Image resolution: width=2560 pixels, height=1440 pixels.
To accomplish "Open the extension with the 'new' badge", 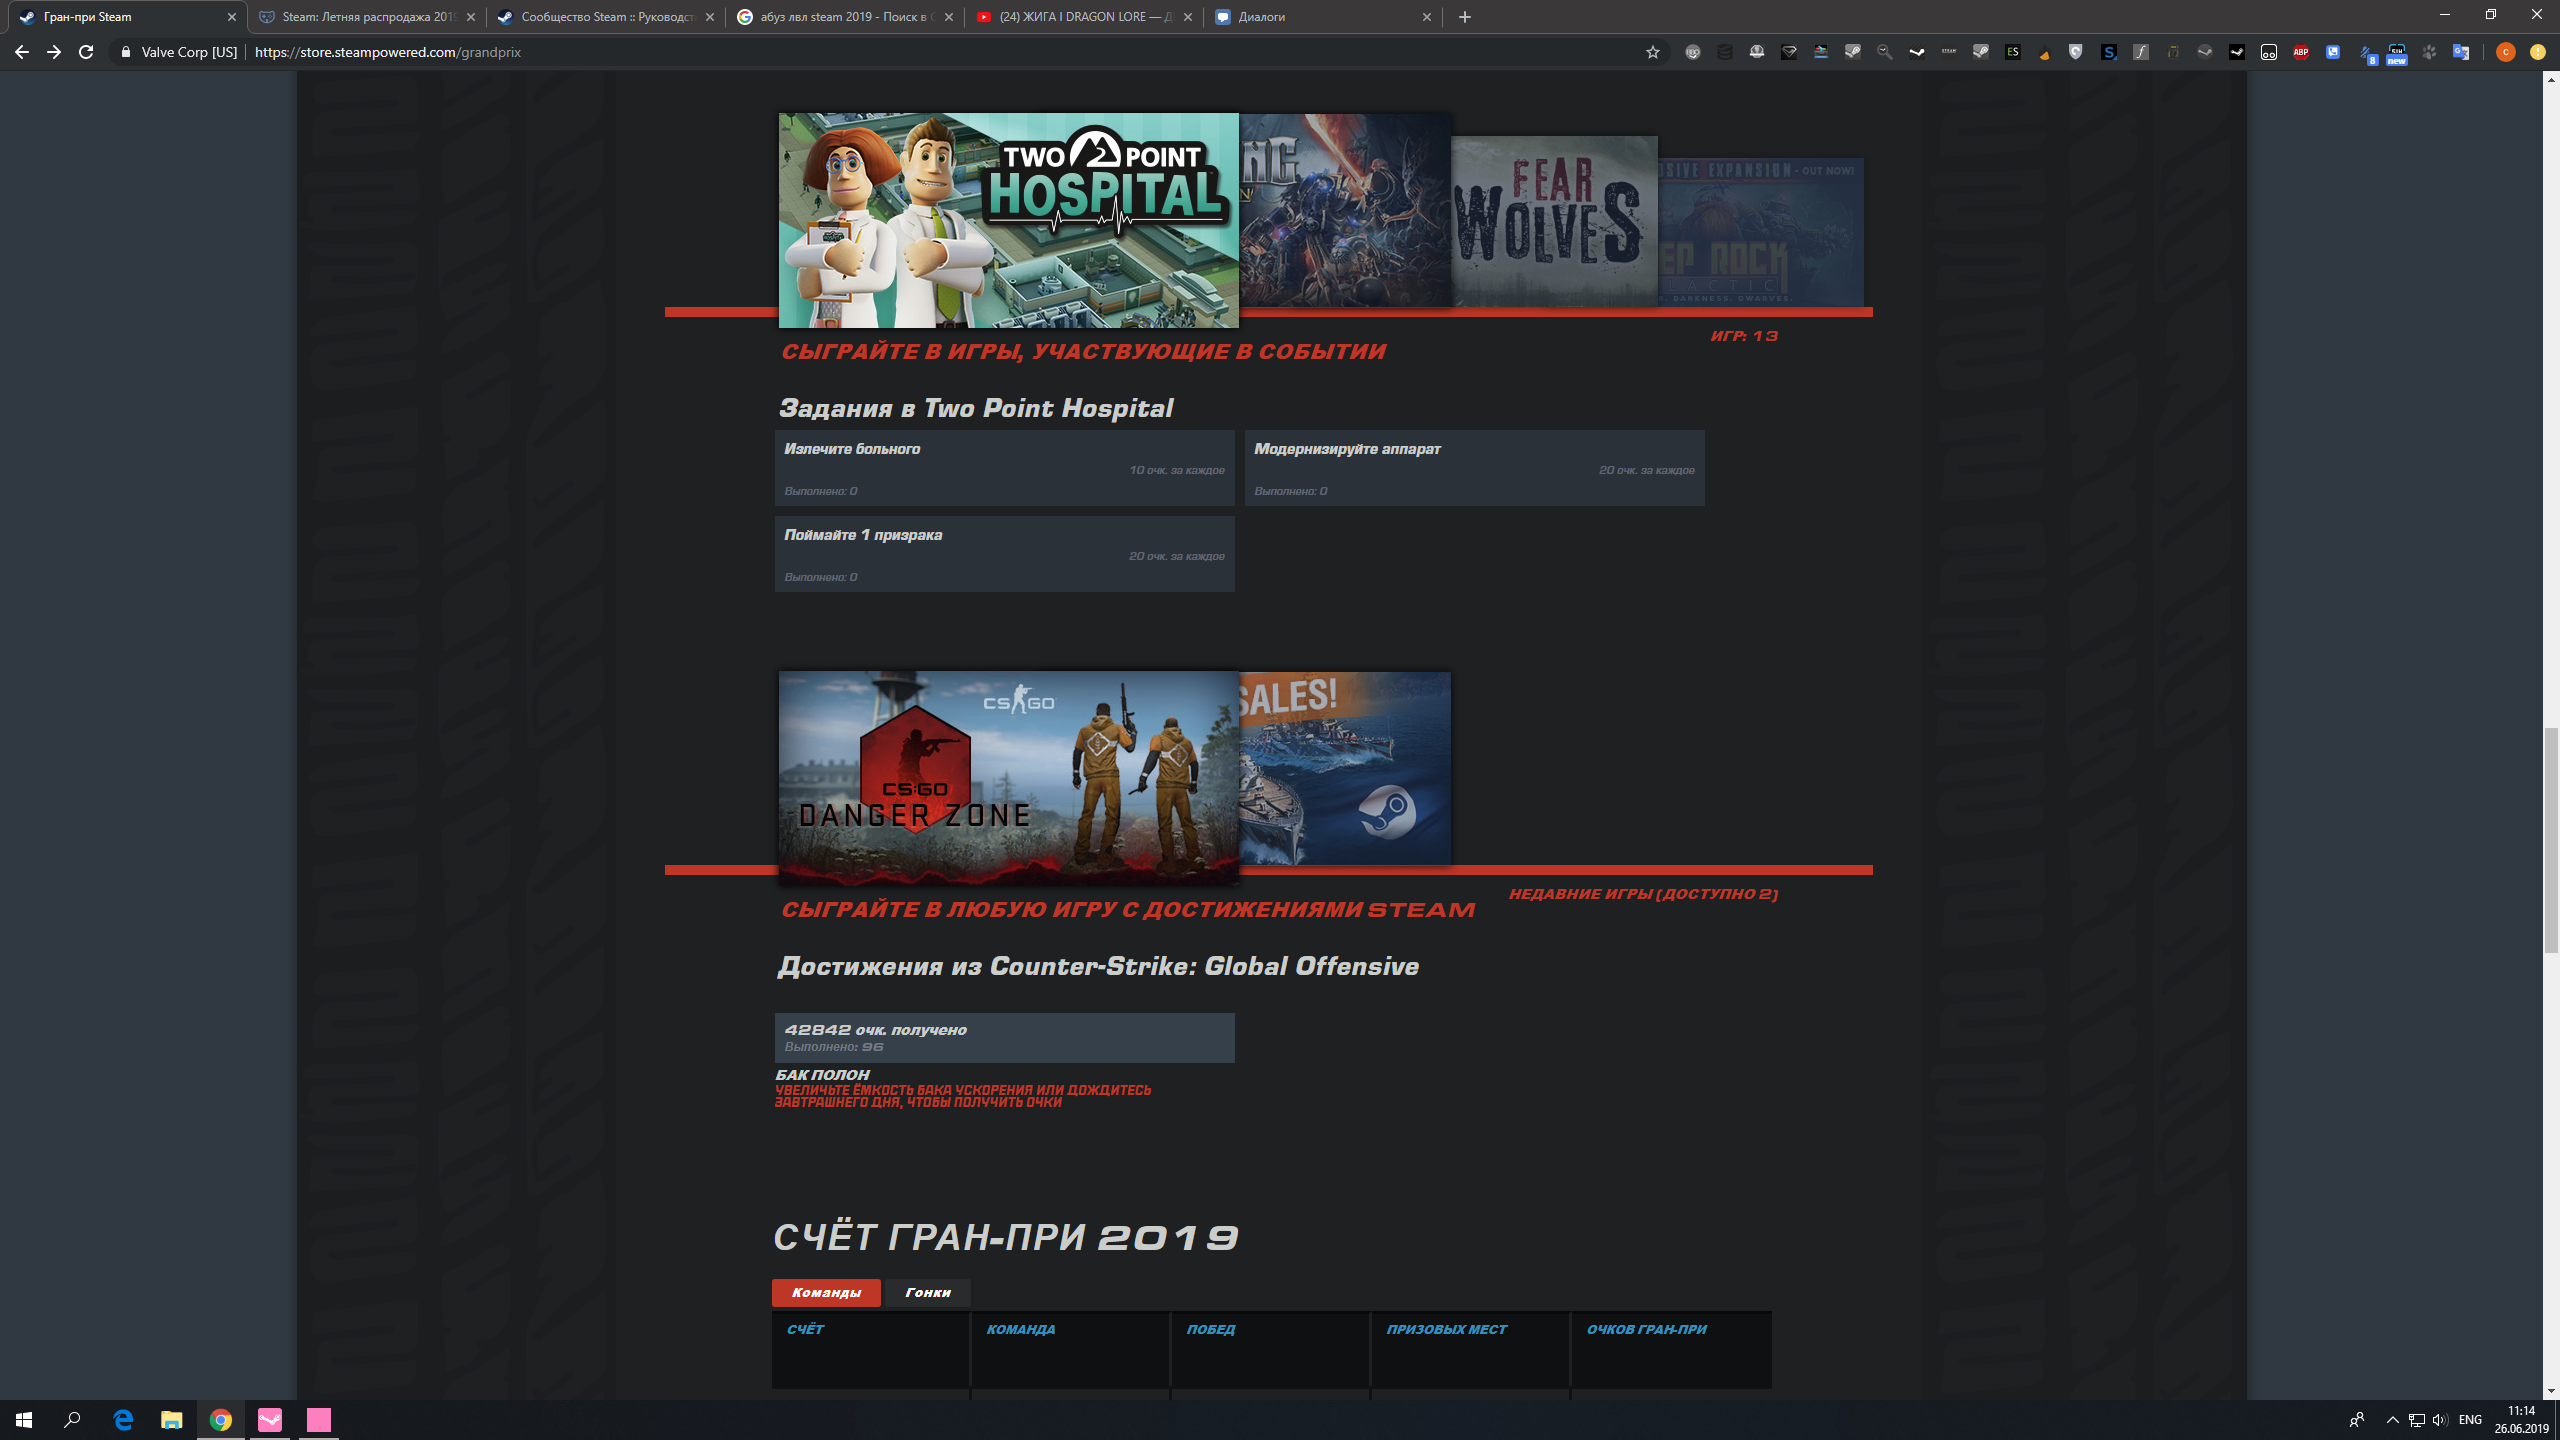I will click(x=2397, y=53).
